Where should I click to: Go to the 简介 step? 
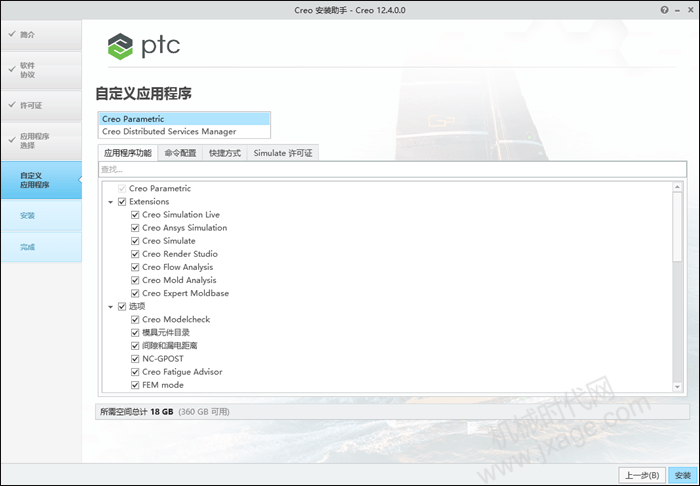click(41, 34)
